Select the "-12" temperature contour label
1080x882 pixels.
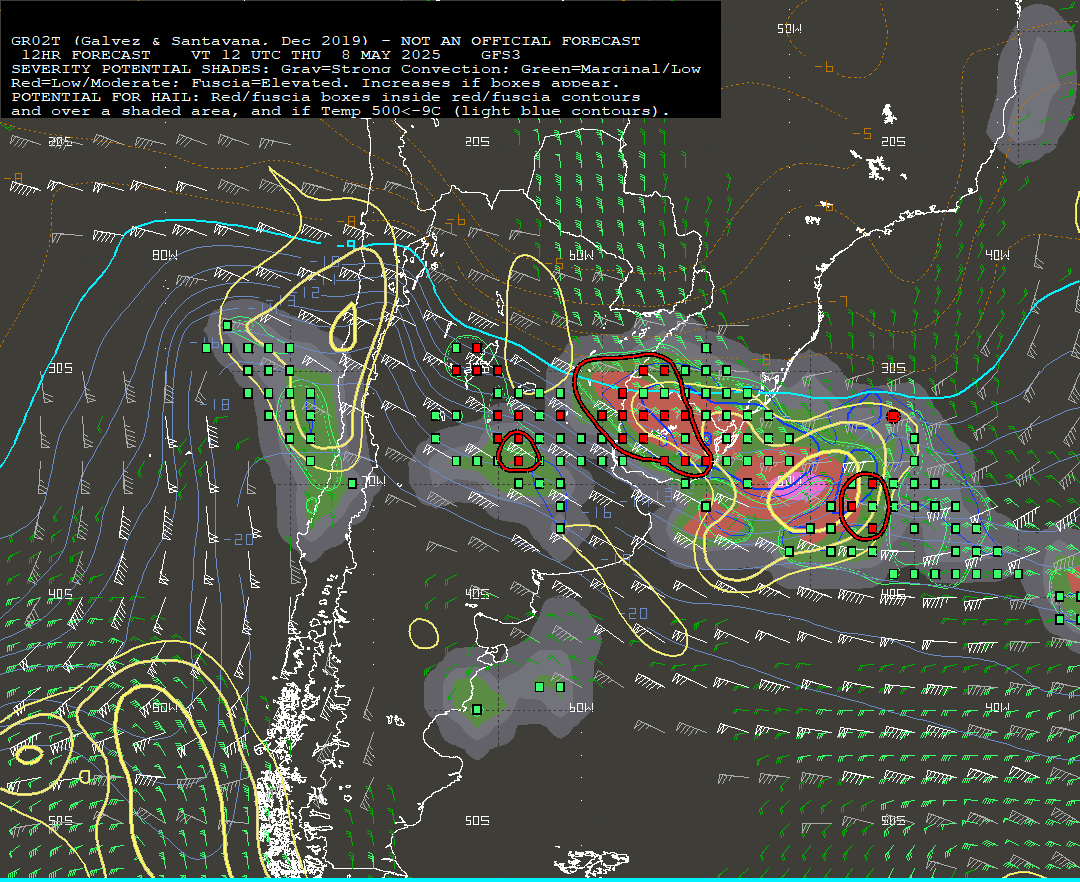(x=306, y=293)
